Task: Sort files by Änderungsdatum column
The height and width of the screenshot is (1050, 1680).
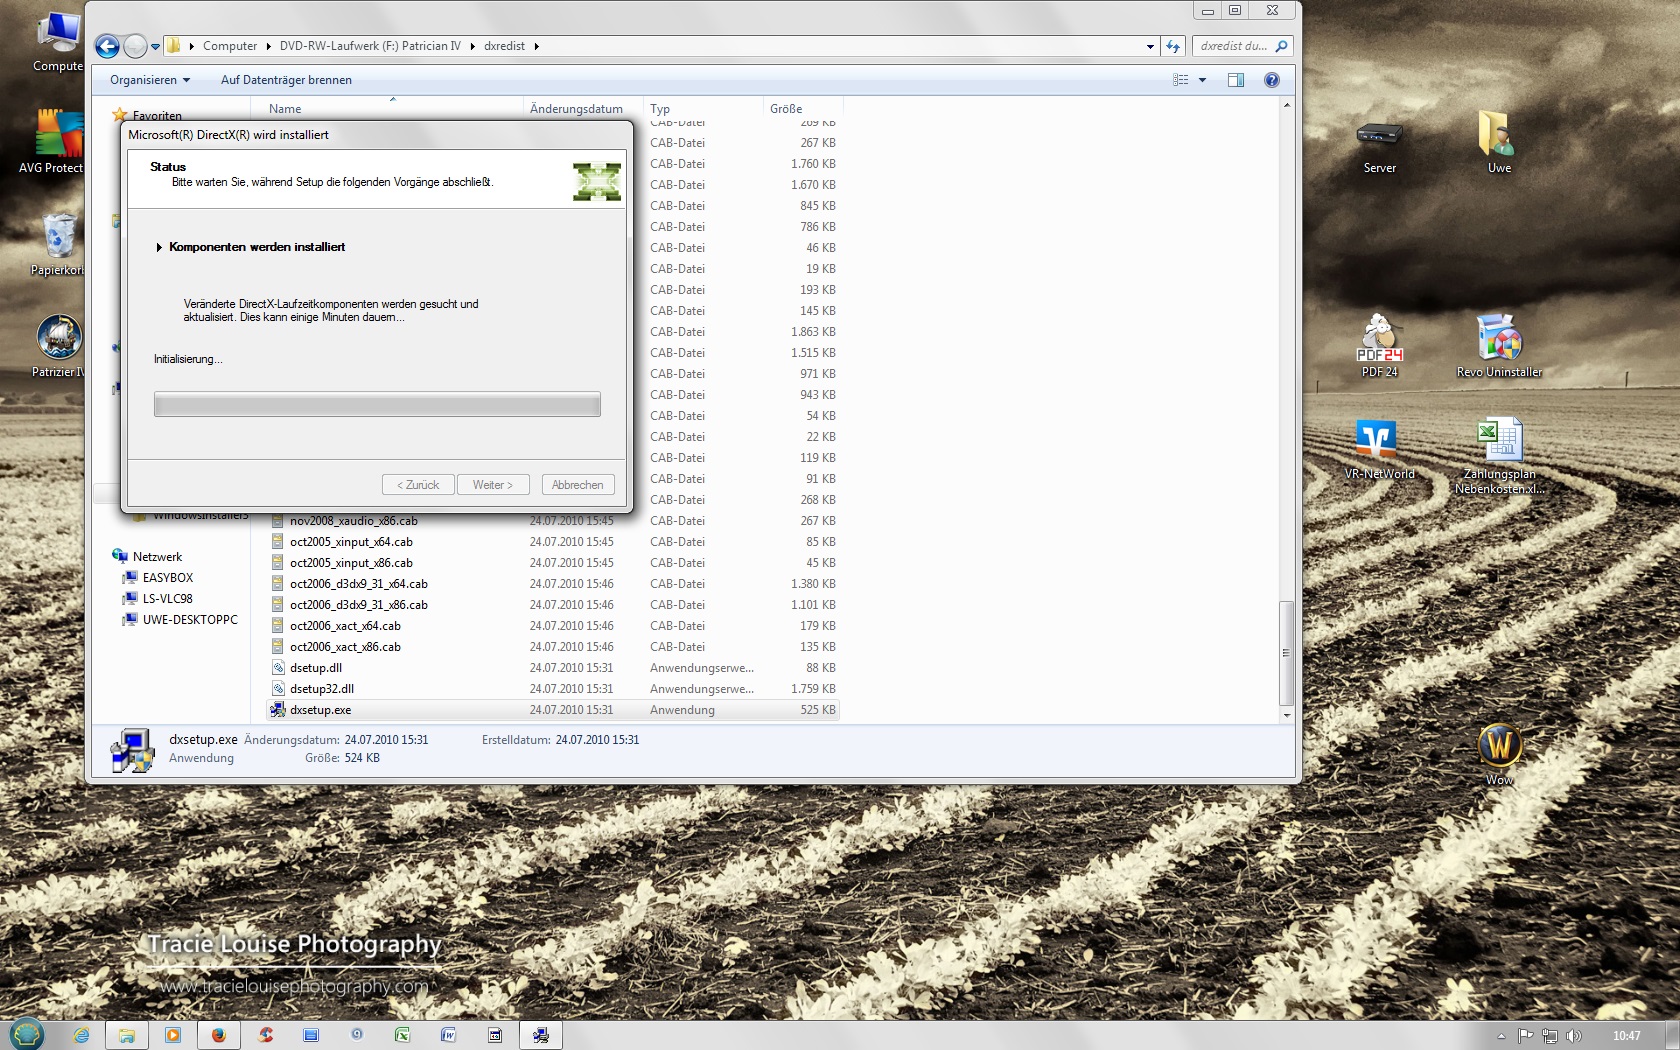Action: pos(576,108)
